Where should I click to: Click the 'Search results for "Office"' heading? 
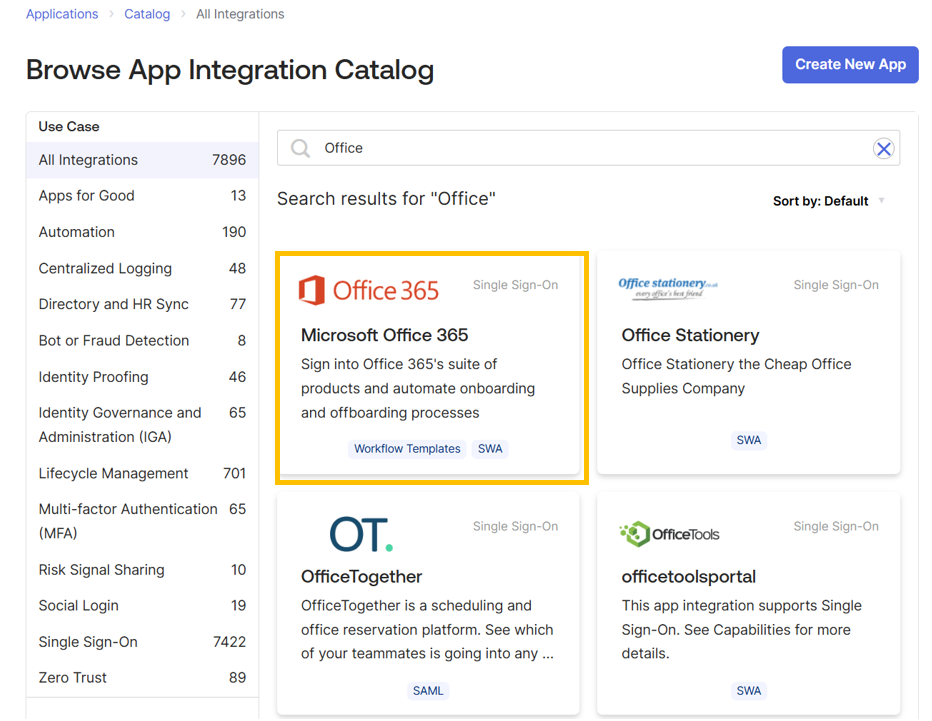click(x=386, y=199)
